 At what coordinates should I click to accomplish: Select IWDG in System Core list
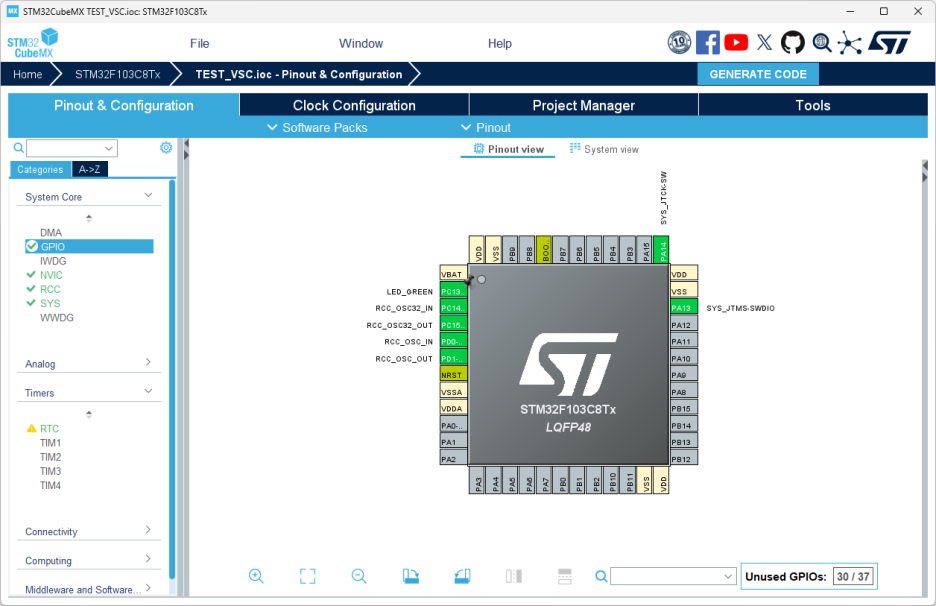point(53,261)
